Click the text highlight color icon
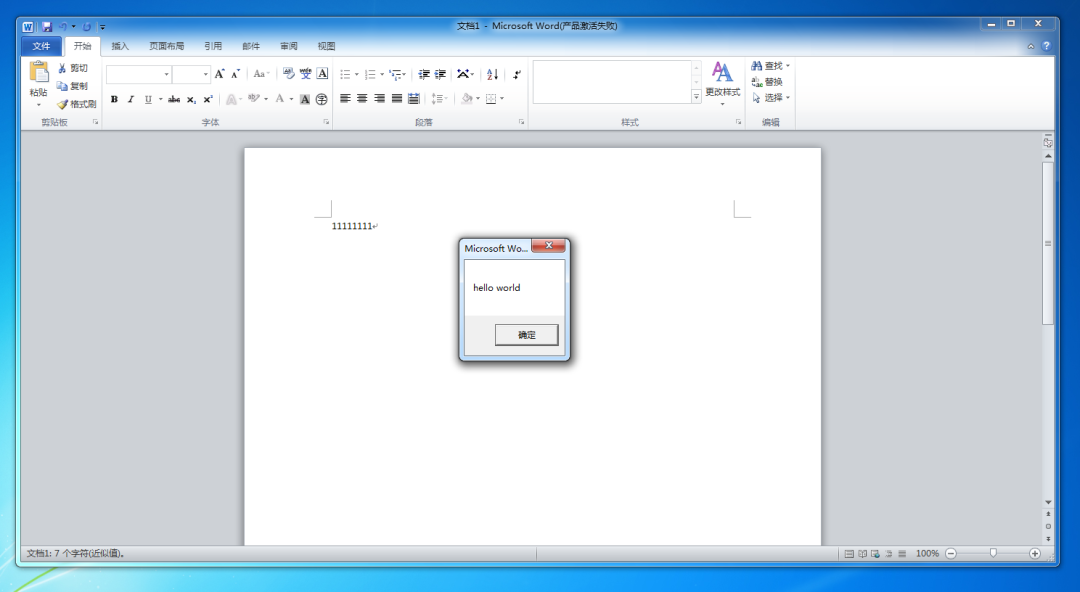 click(x=253, y=99)
